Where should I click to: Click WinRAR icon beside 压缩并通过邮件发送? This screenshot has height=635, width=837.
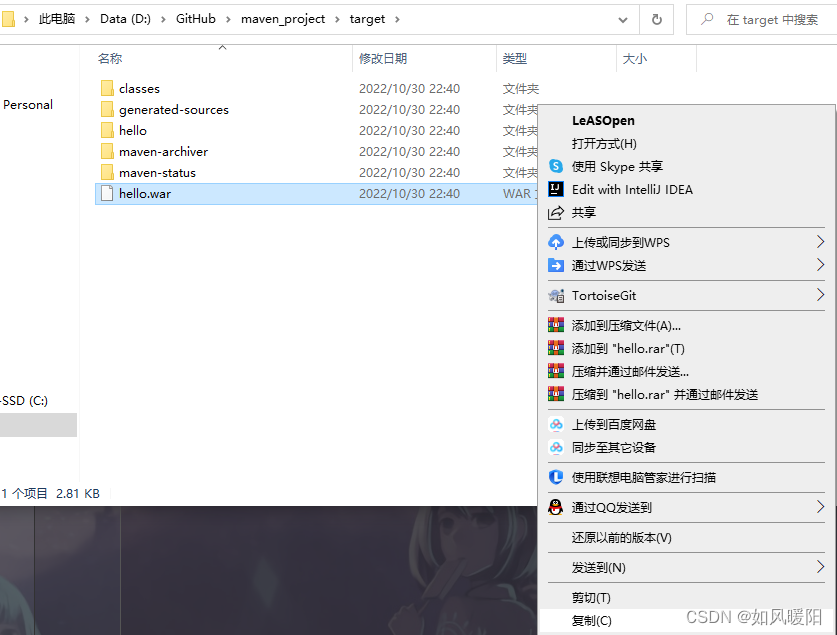pos(556,371)
